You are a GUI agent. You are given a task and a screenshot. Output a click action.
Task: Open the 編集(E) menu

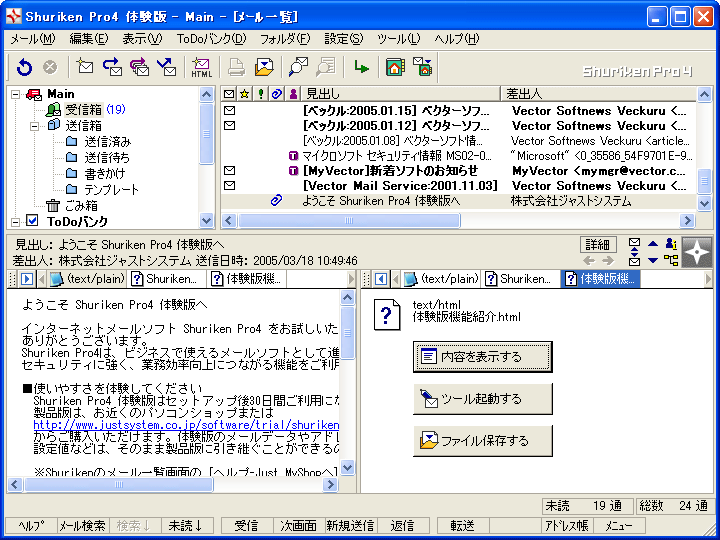click(89, 39)
